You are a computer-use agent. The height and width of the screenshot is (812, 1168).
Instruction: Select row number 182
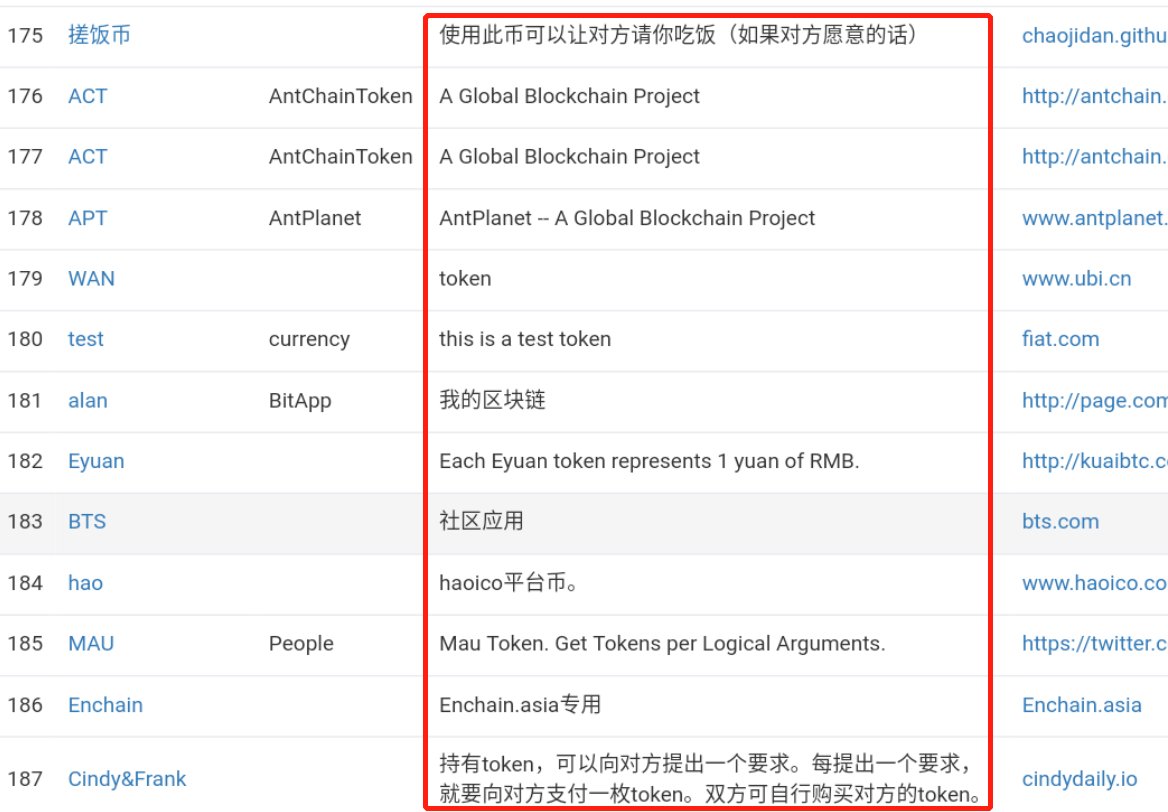coord(25,461)
